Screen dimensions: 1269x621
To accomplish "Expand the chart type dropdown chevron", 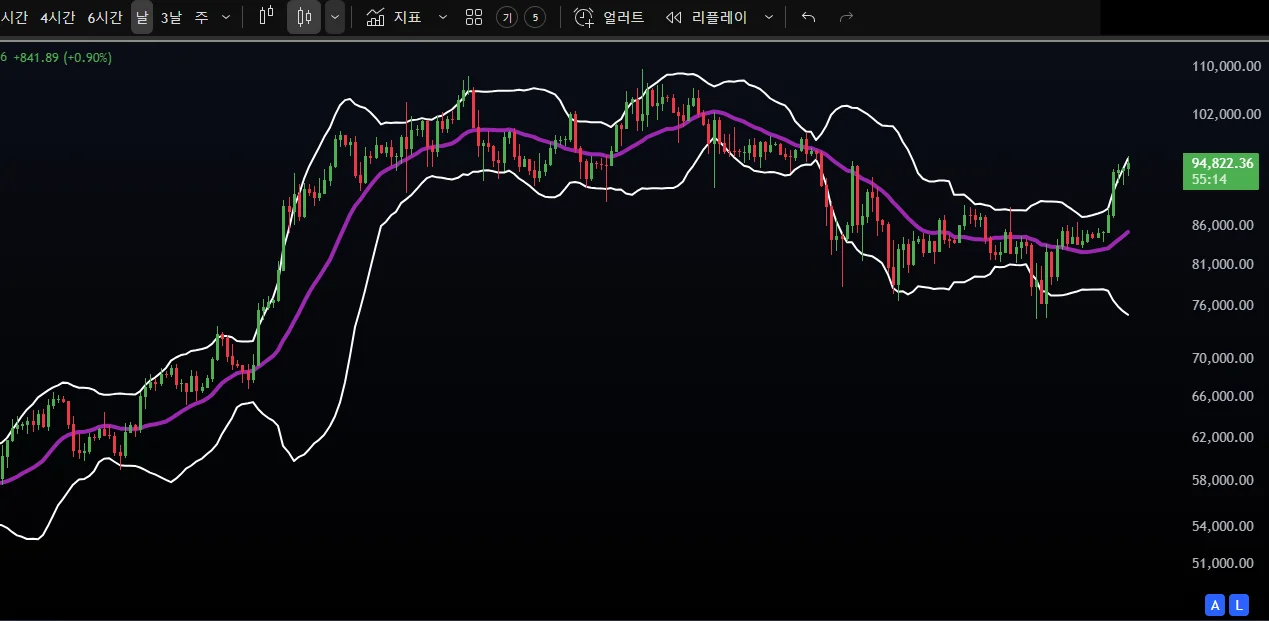I will tap(335, 17).
